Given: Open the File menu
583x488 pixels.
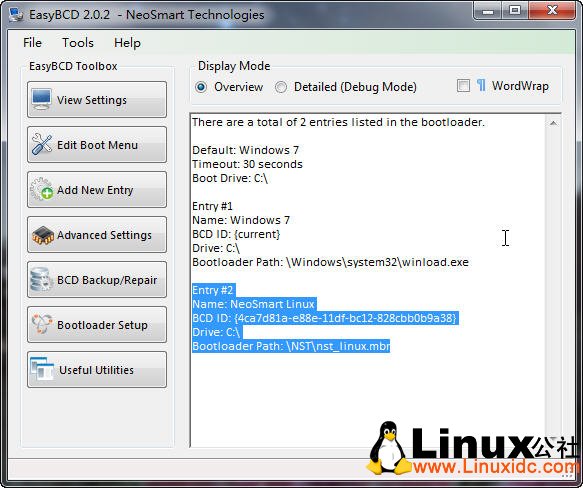Looking at the screenshot, I should 32,42.
